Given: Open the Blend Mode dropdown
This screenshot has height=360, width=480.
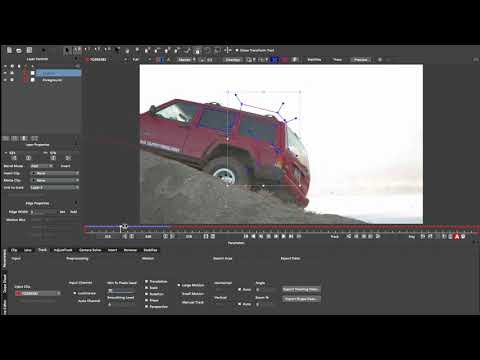Looking at the screenshot, I should (x=42, y=166).
